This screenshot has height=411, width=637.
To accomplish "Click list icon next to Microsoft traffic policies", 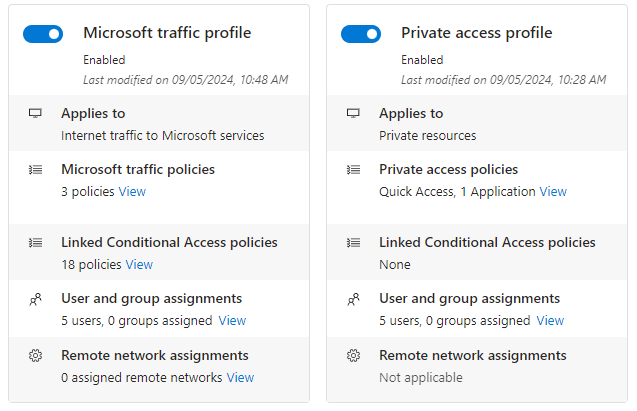I will click(35, 170).
